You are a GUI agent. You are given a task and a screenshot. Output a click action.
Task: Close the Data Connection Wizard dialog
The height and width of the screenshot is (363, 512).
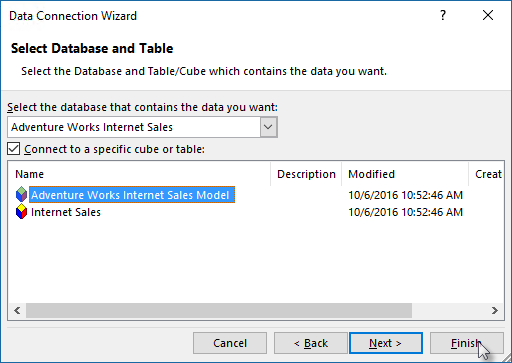click(488, 15)
